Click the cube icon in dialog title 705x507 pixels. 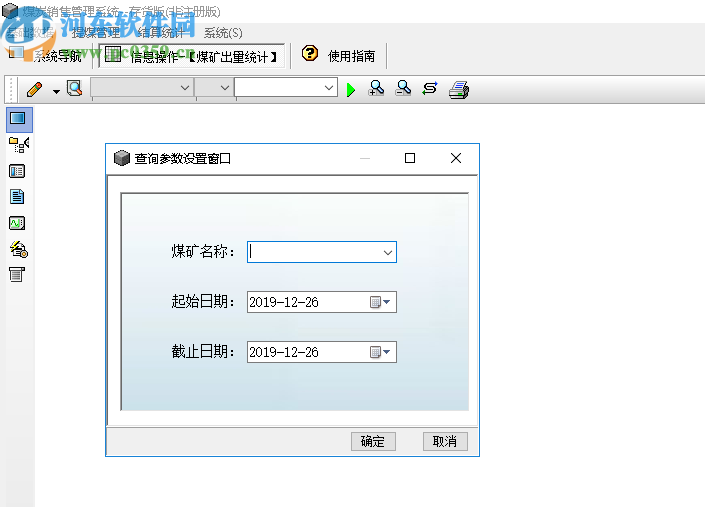click(x=122, y=158)
